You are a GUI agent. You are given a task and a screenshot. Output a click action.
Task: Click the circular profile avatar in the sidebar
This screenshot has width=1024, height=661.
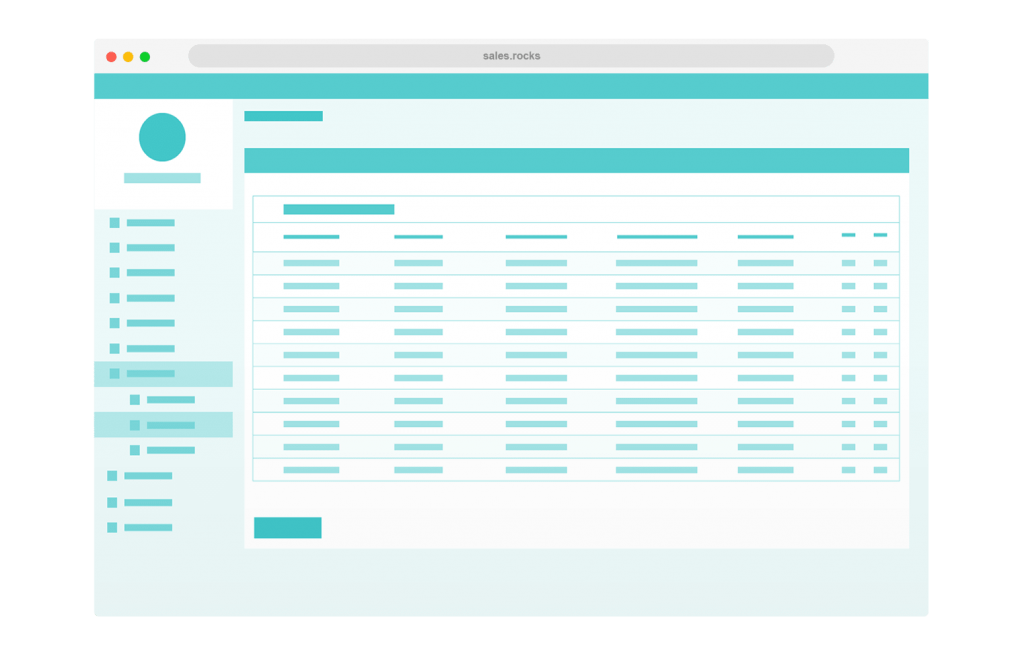pos(162,137)
